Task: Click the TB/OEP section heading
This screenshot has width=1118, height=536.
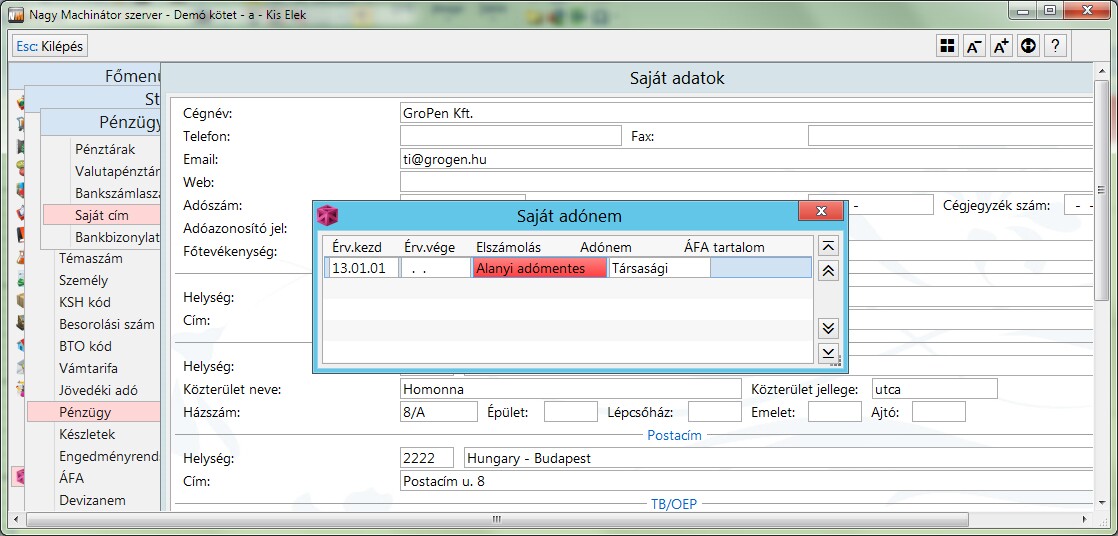Action: (x=674, y=504)
